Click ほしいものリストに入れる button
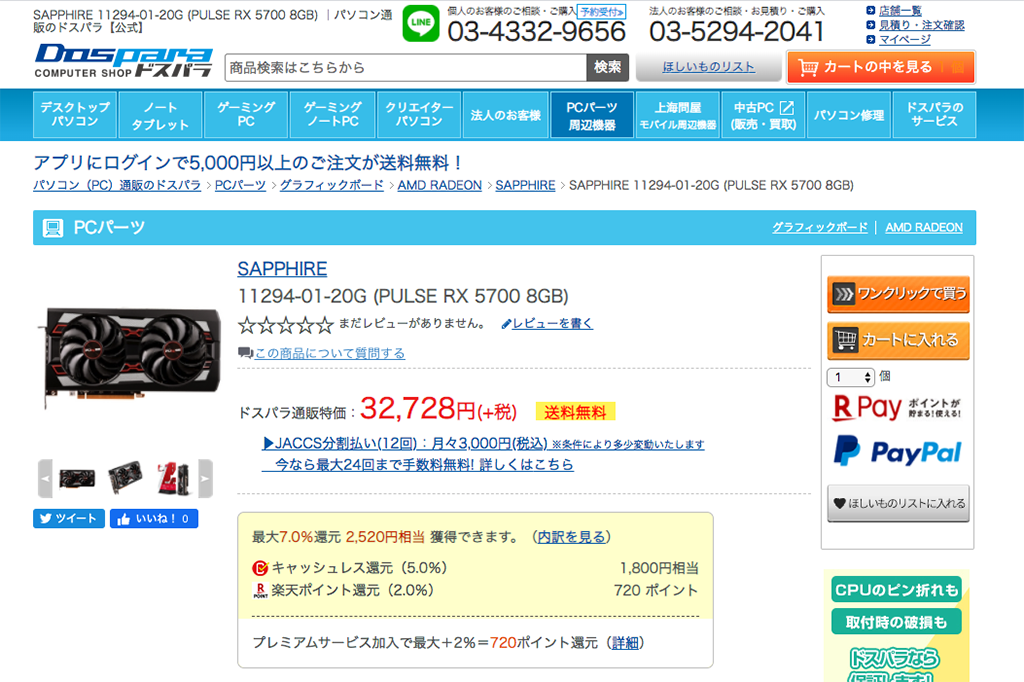The width and height of the screenshot is (1024, 682). point(898,503)
